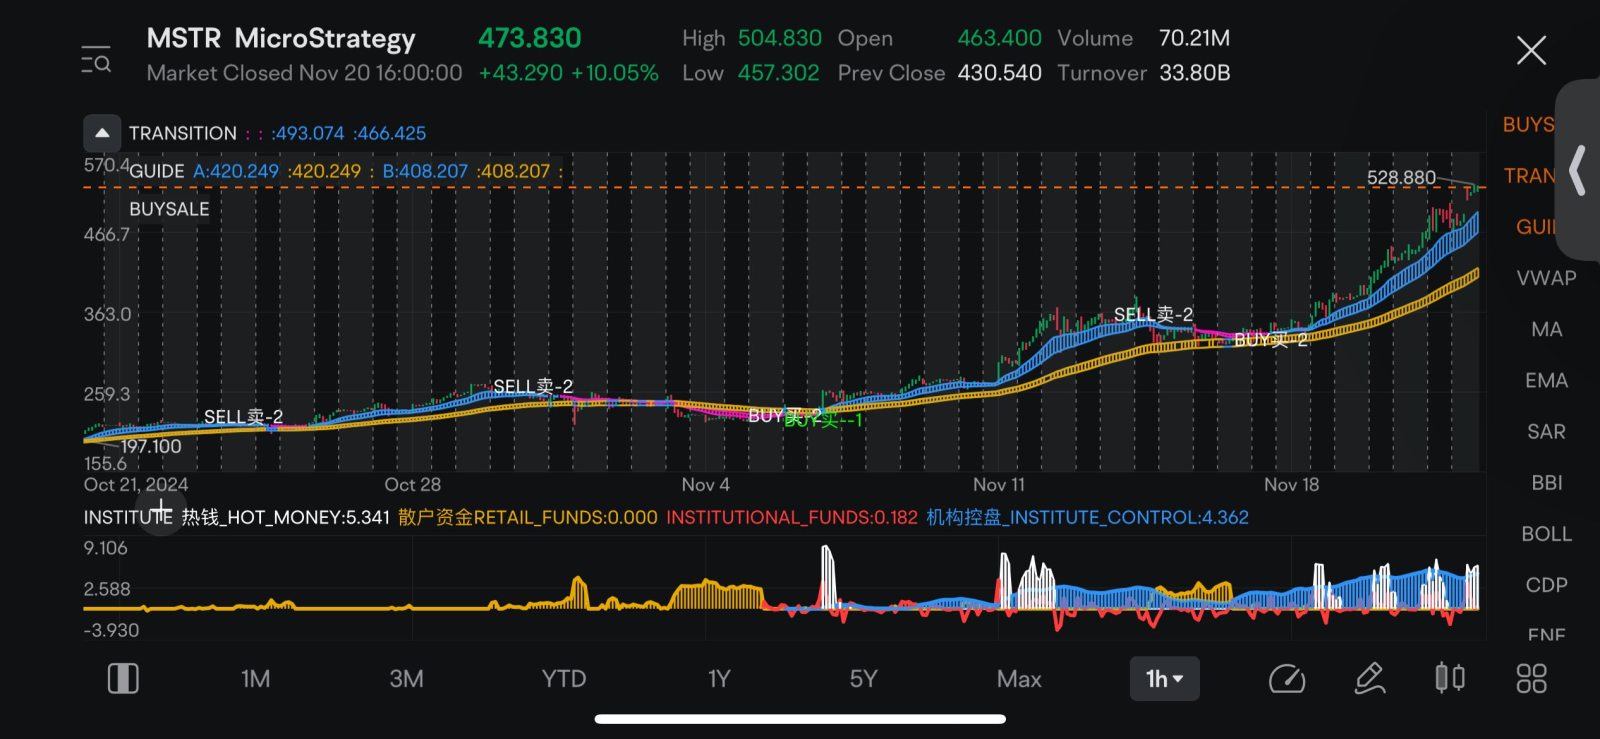The image size is (1600, 739).
Task: Click the Market Closed Nov 20 timestamp
Action: 304,73
